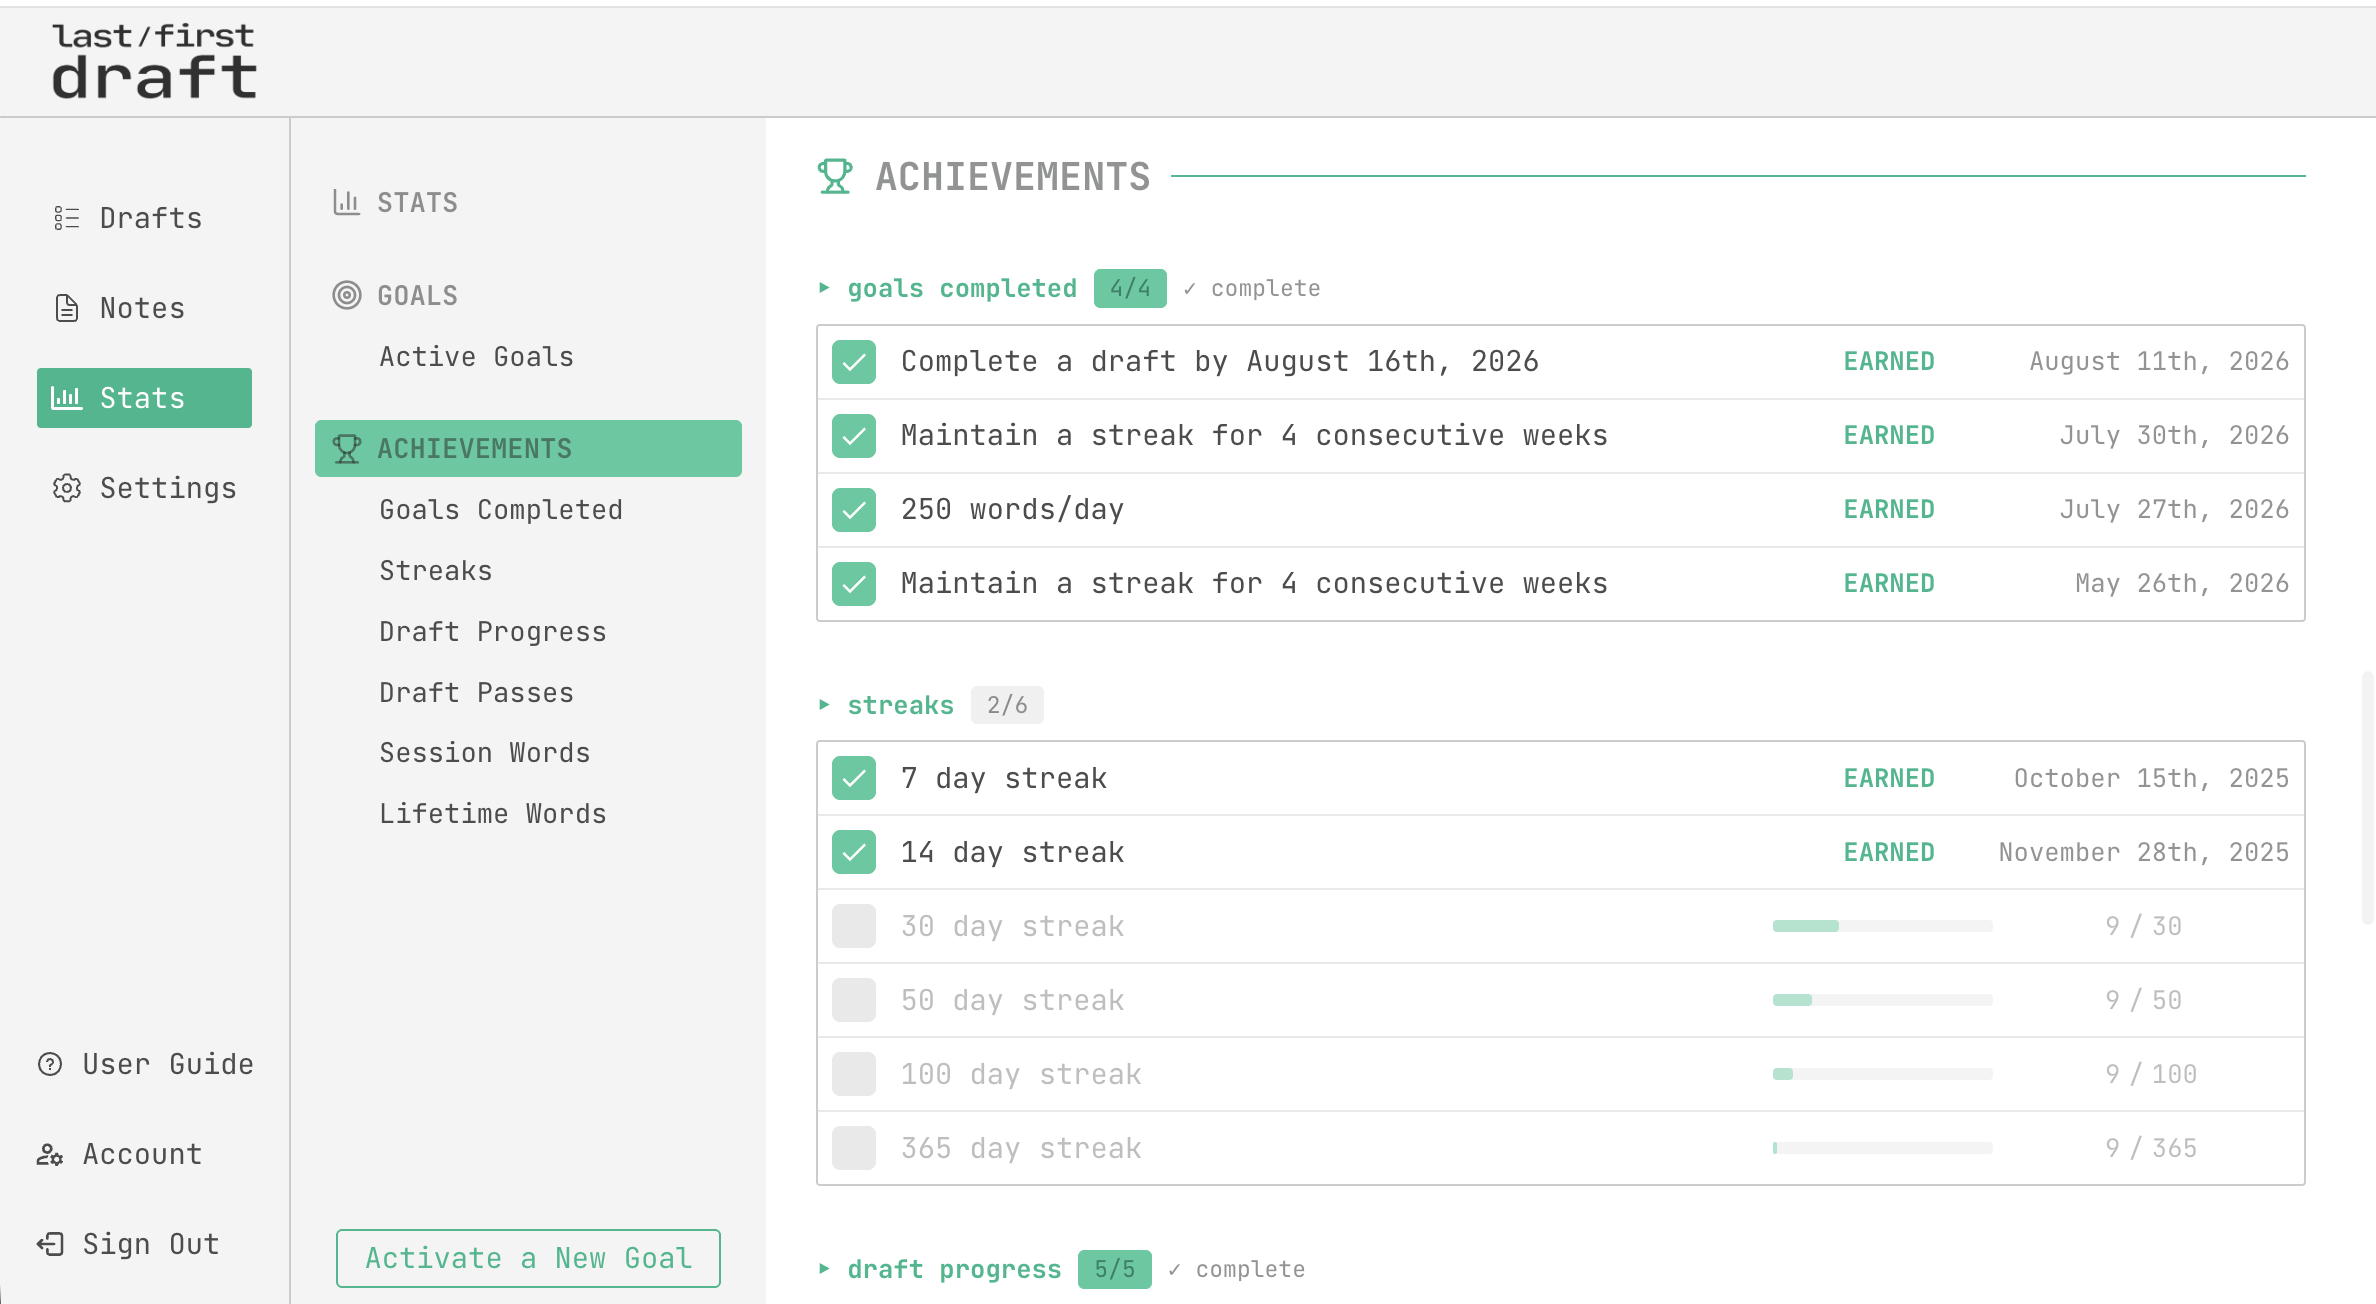2376x1304 pixels.
Task: Toggle the unchecked 30 day streak checkbox
Action: pos(854,926)
